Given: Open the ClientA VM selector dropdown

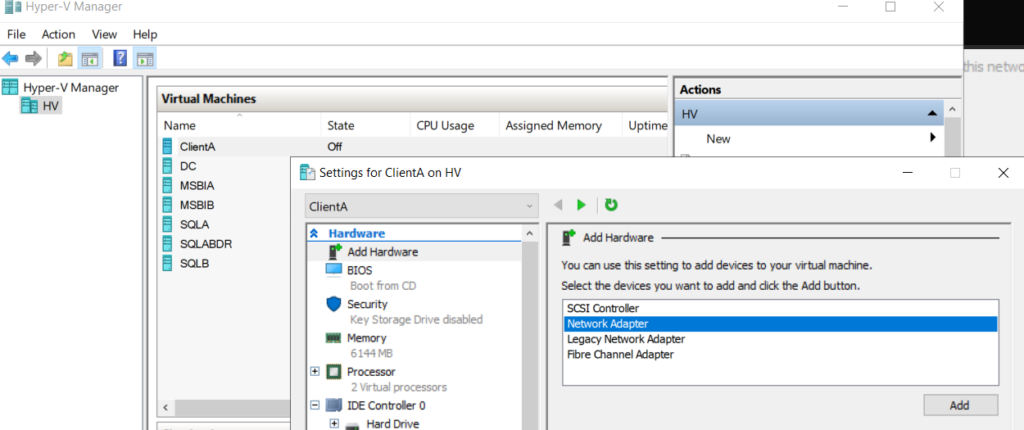Looking at the screenshot, I should coord(422,207).
